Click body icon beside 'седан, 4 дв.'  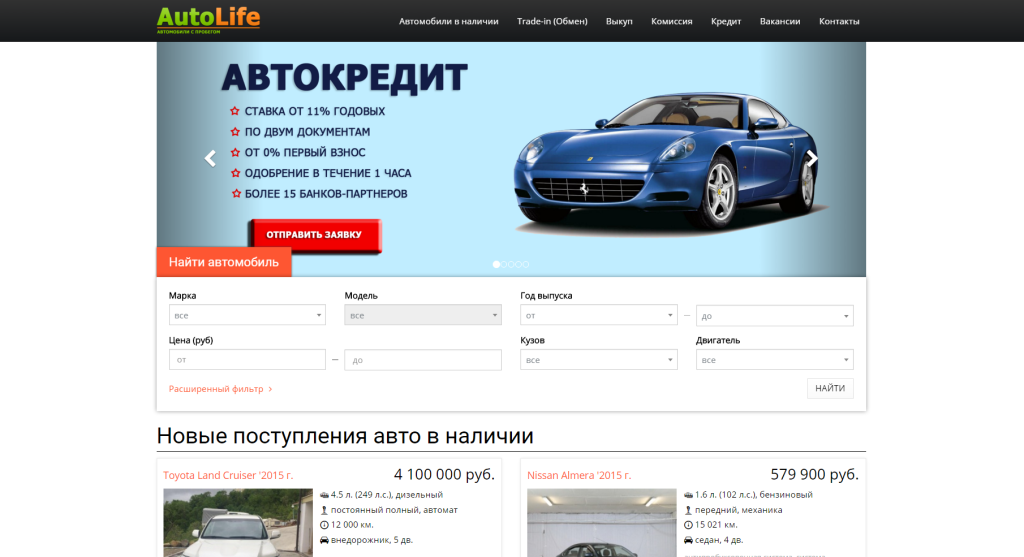pos(688,540)
